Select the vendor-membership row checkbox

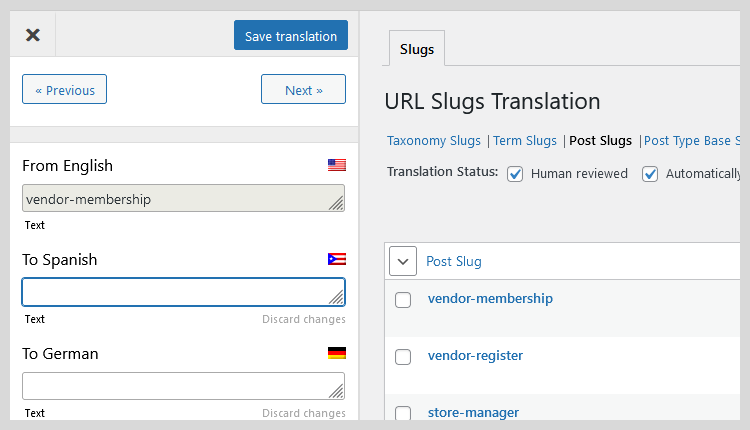click(x=403, y=300)
